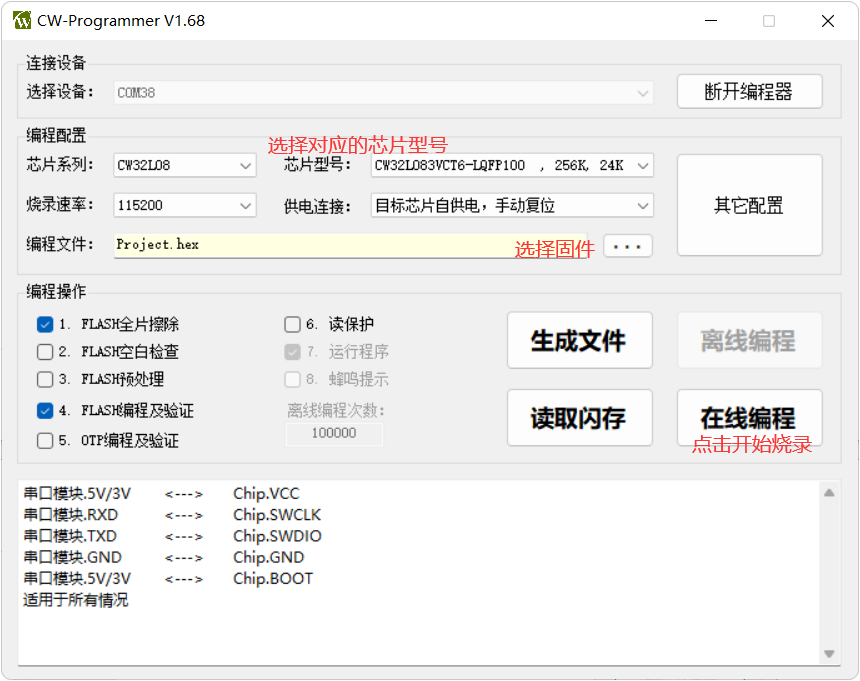Enable the FLASH空白检查 option
Viewport: 860px width, 681px height.
[44, 352]
